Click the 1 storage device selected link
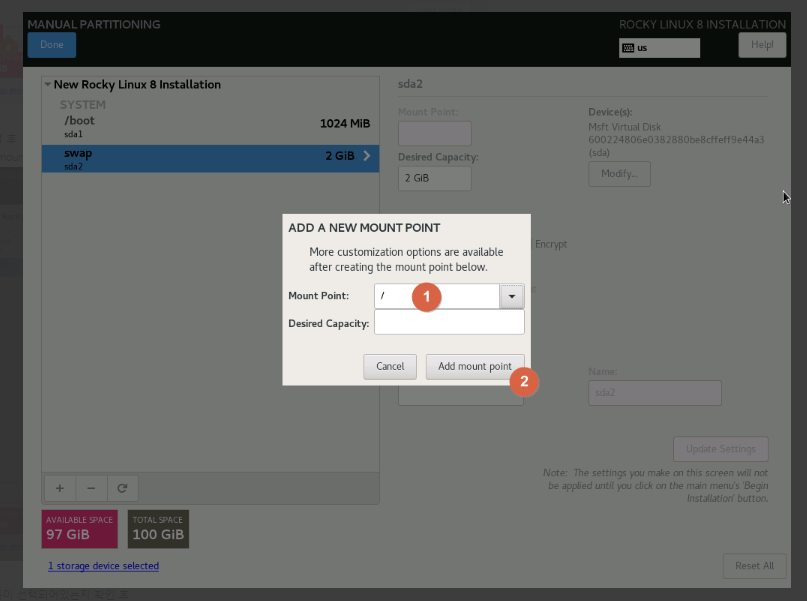 pyautogui.click(x=103, y=565)
